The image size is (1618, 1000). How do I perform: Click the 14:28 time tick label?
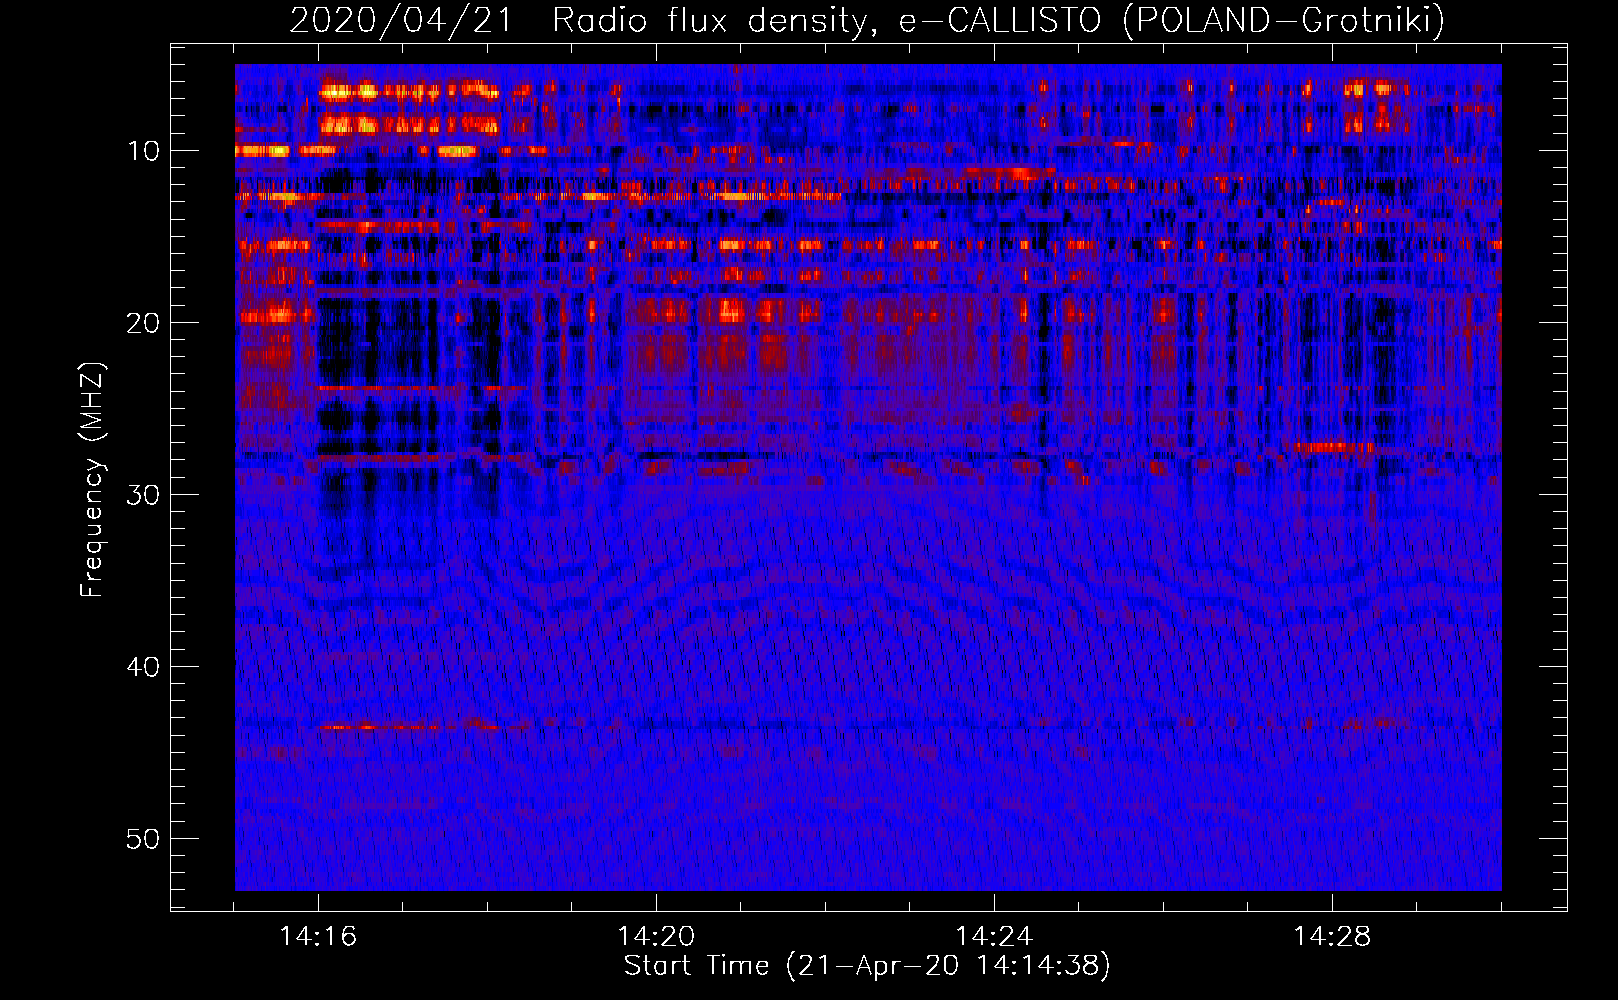click(1332, 936)
